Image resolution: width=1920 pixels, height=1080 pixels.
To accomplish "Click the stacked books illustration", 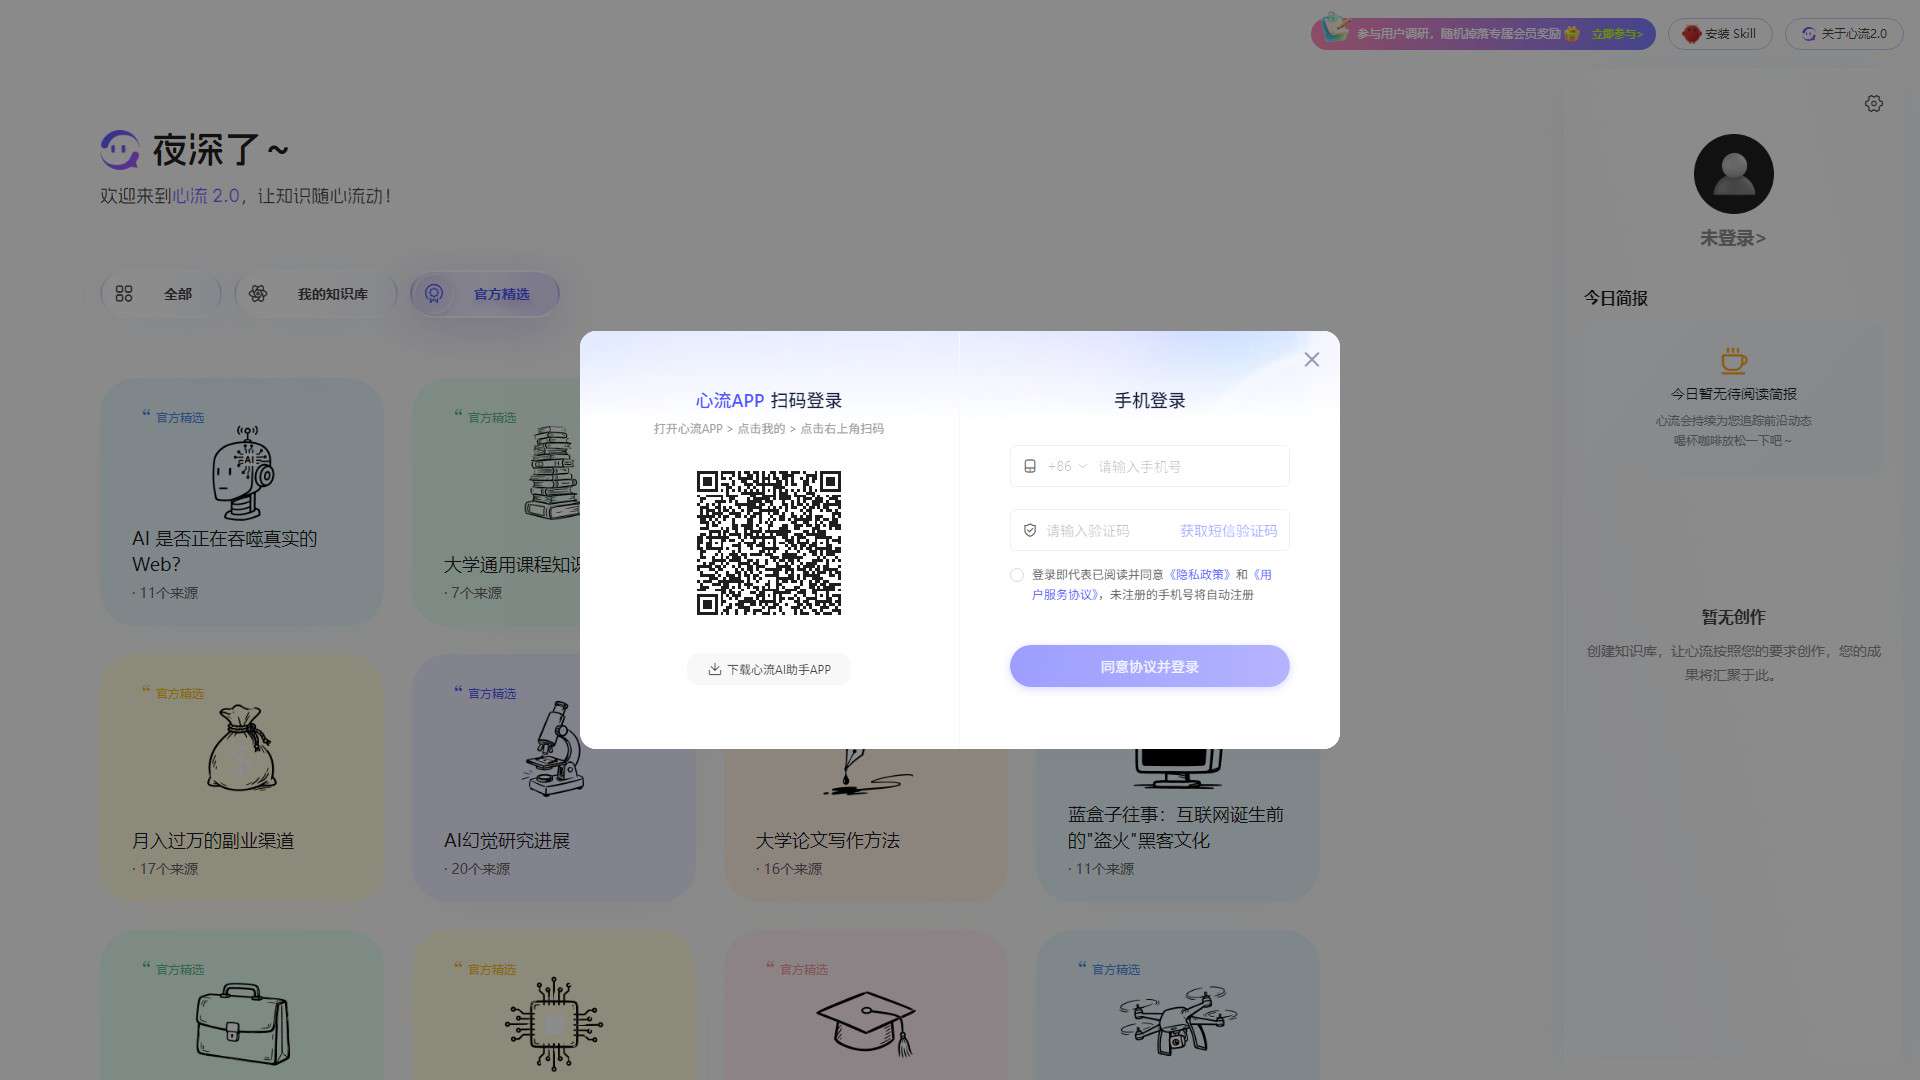I will point(553,472).
